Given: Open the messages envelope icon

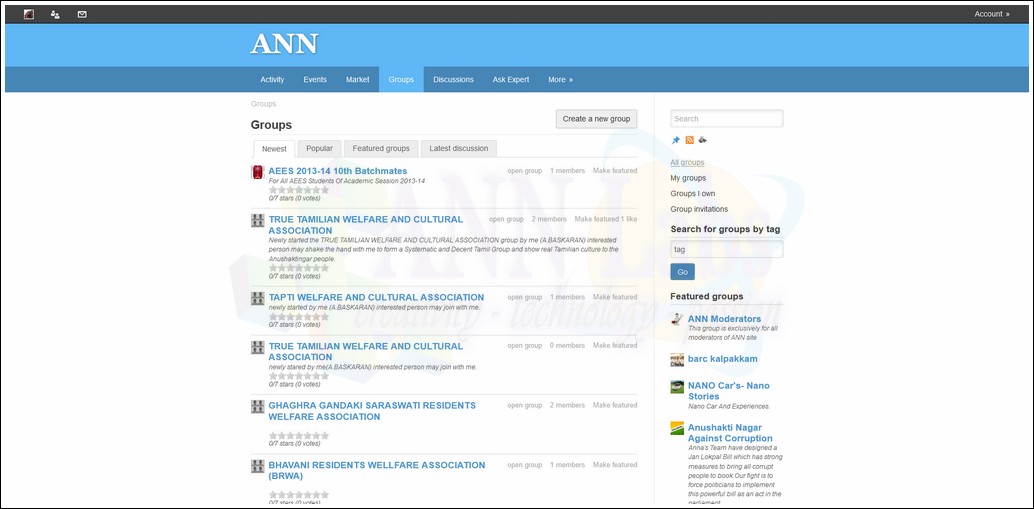Looking at the screenshot, I should 82,14.
